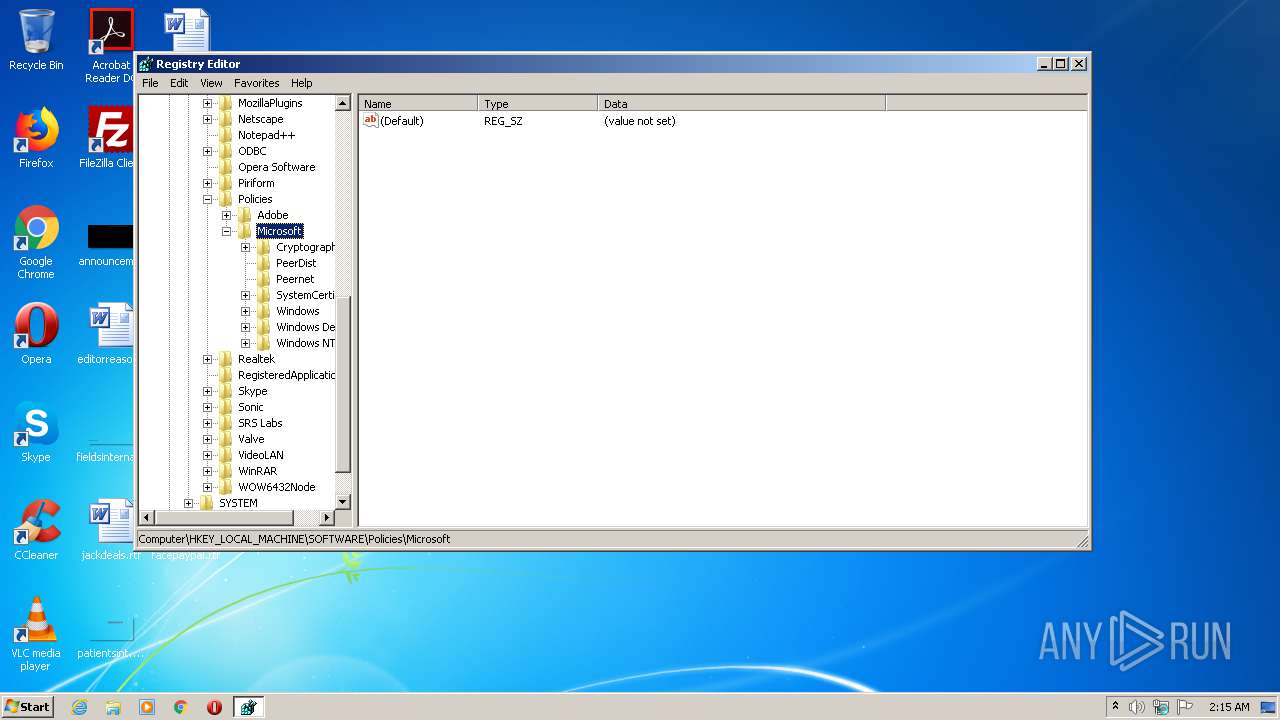Click the tree horizontal scroll right arrow
This screenshot has height=720, width=1280.
[326, 517]
